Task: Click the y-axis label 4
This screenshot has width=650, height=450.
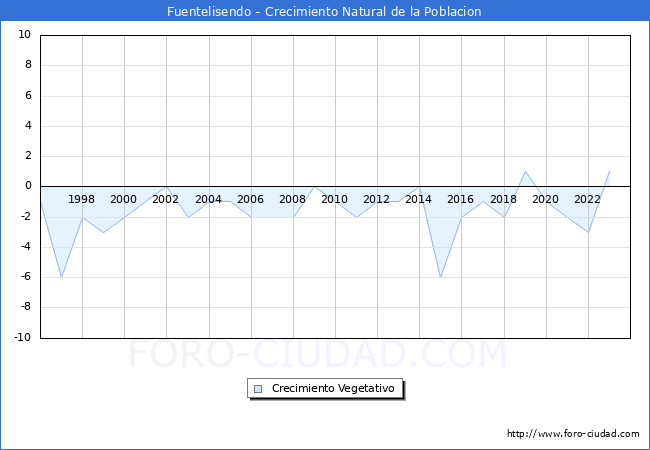Action: pos(28,126)
